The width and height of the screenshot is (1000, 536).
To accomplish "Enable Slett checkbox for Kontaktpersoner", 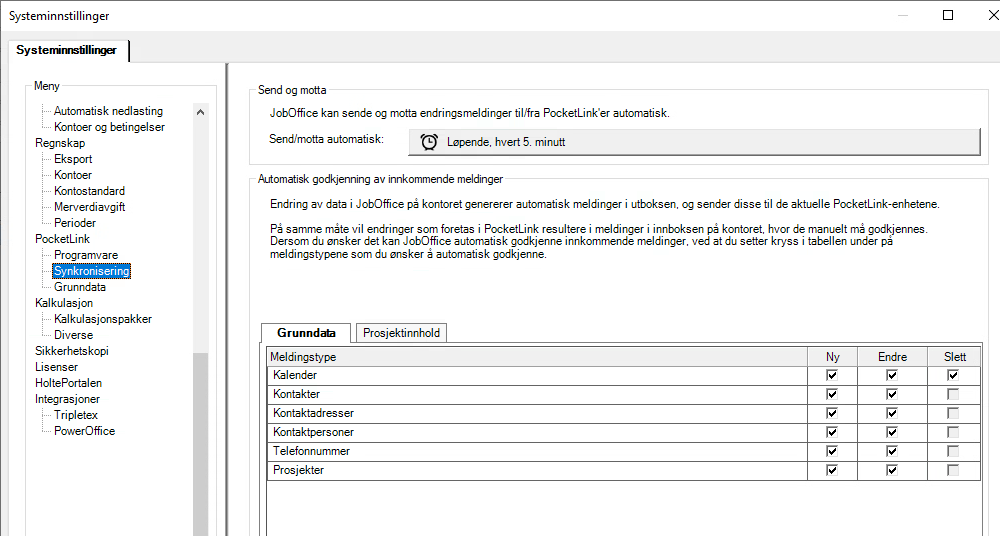I will 953,432.
